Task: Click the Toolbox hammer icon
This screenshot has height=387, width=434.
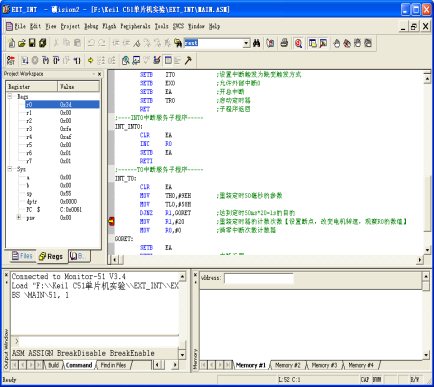Action: [188, 60]
